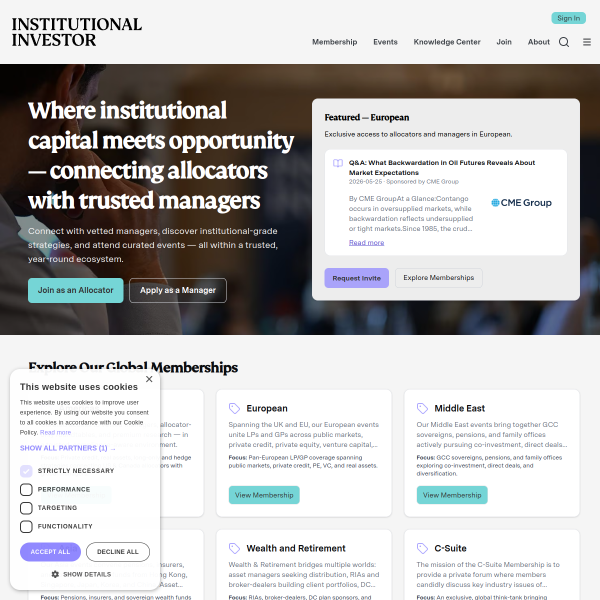Close the cookie banner with X
The height and width of the screenshot is (600, 600).
coord(149,379)
